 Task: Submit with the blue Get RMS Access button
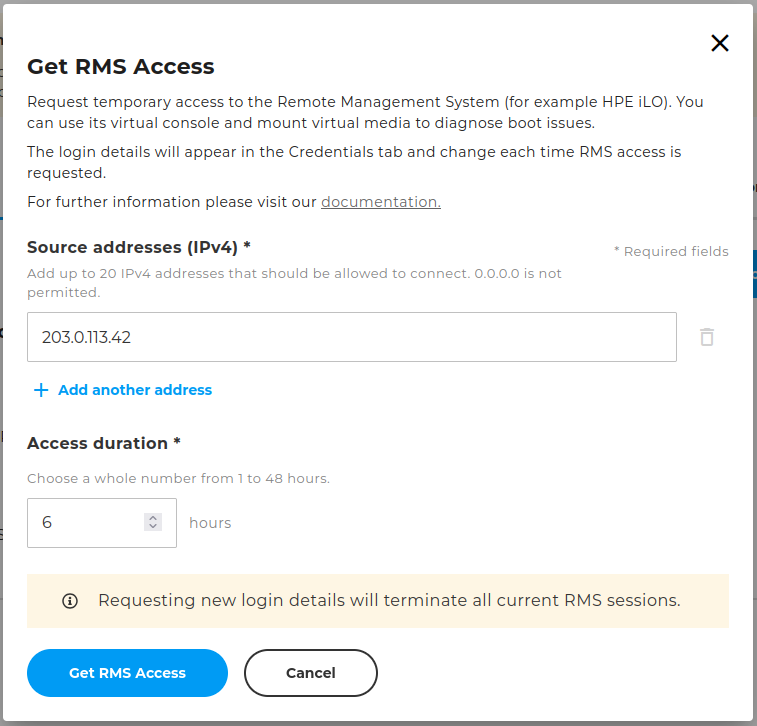(x=127, y=673)
